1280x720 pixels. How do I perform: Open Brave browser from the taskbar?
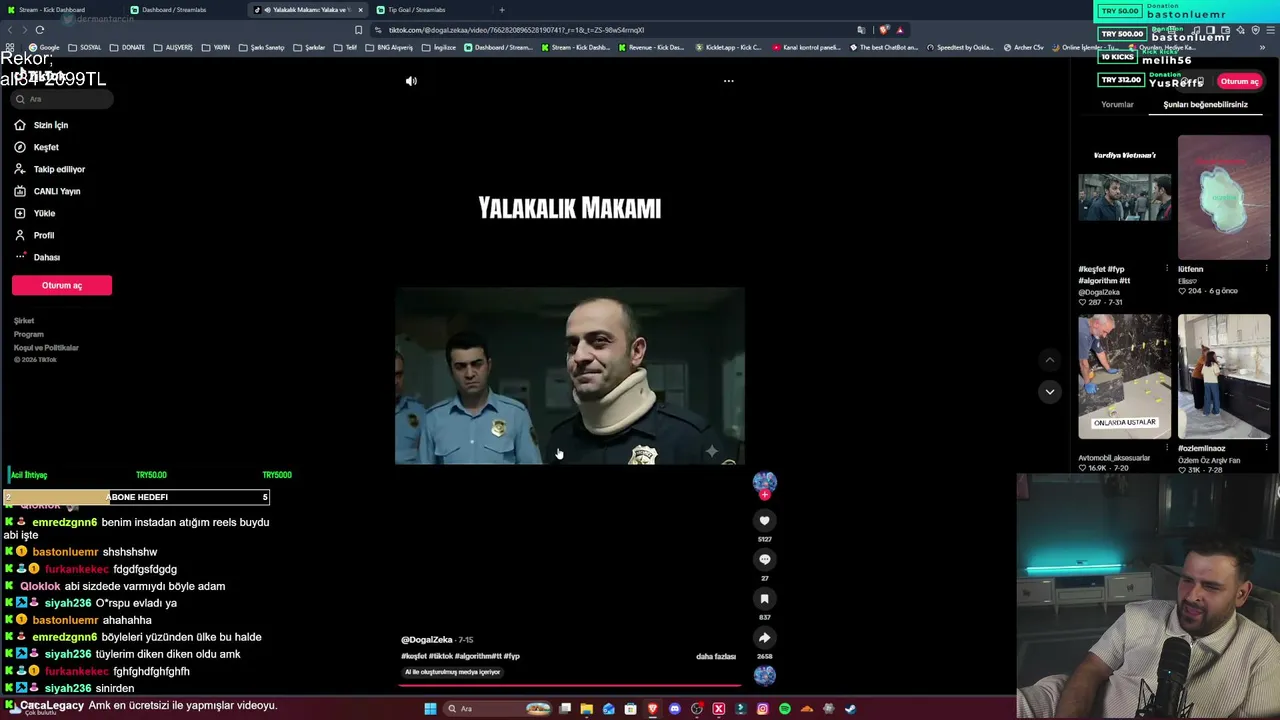tap(653, 709)
